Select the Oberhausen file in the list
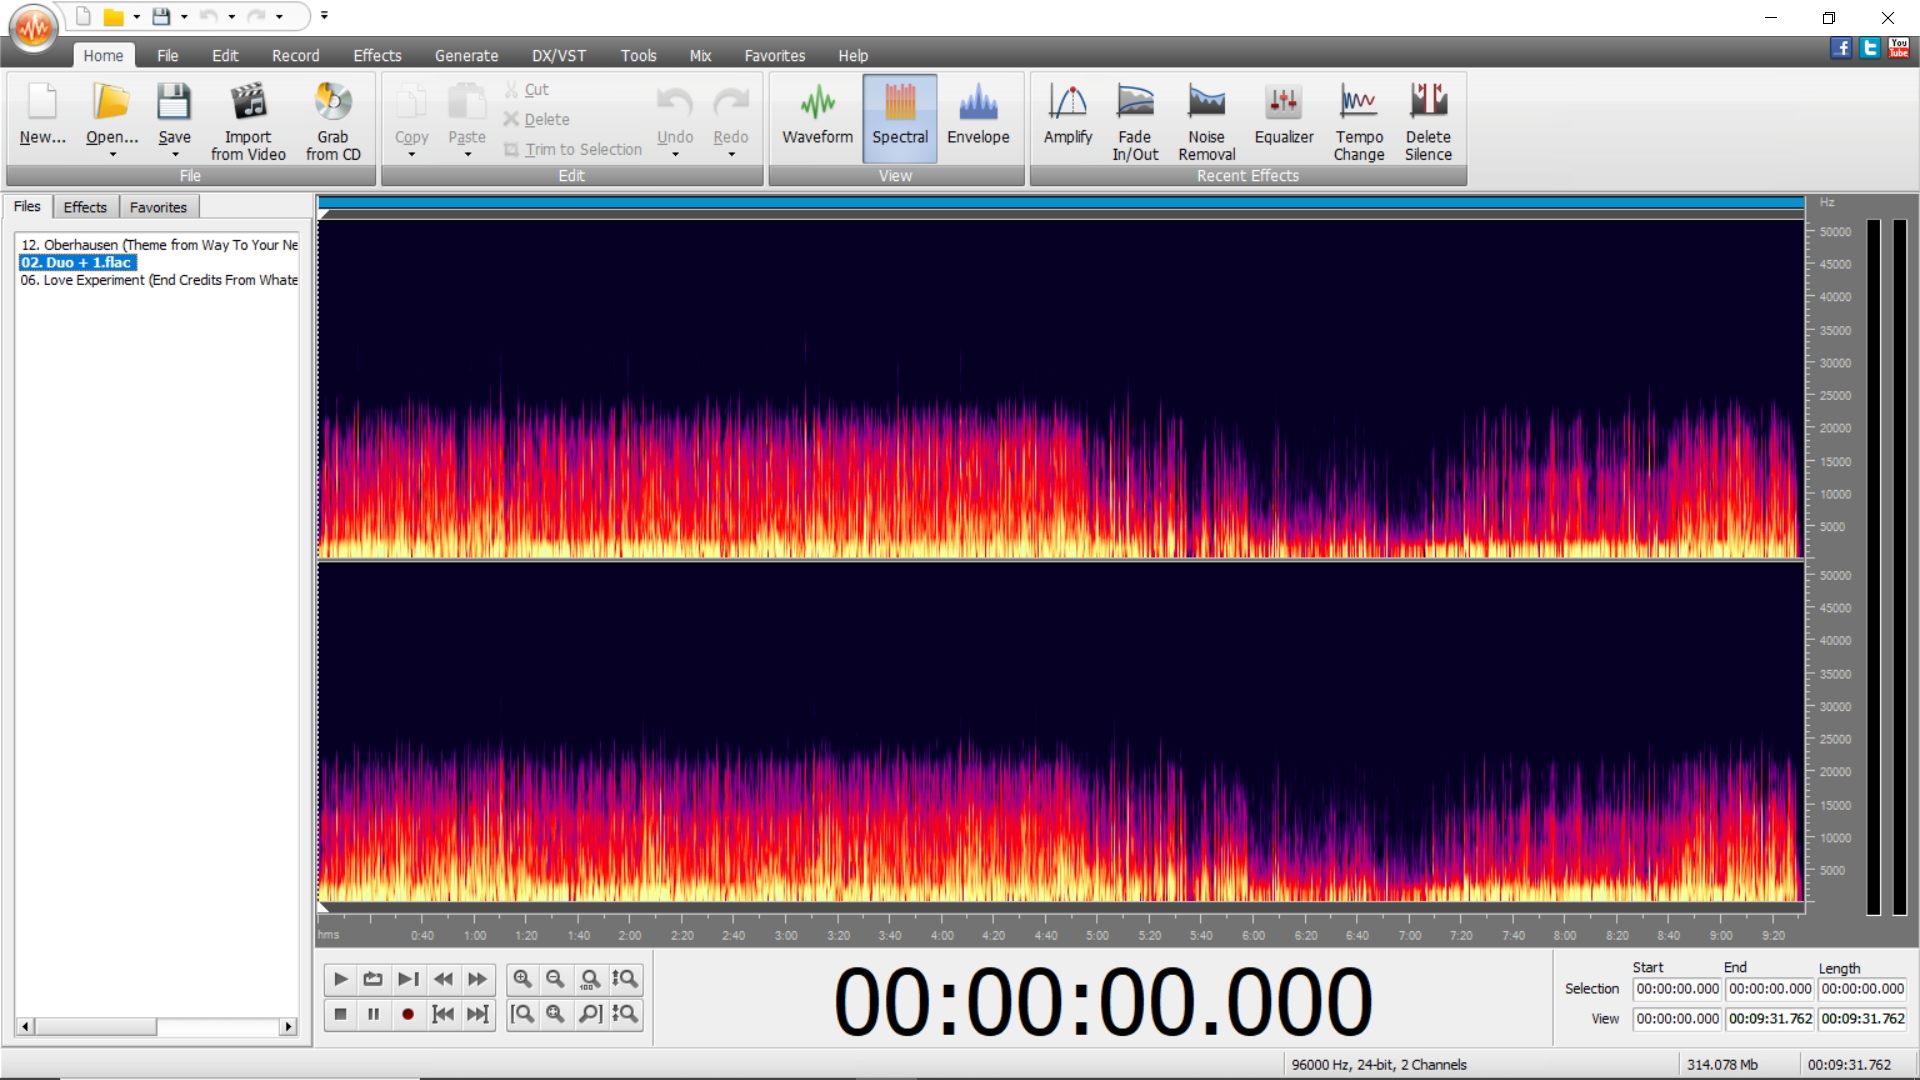The image size is (1920, 1080). pyautogui.click(x=159, y=245)
